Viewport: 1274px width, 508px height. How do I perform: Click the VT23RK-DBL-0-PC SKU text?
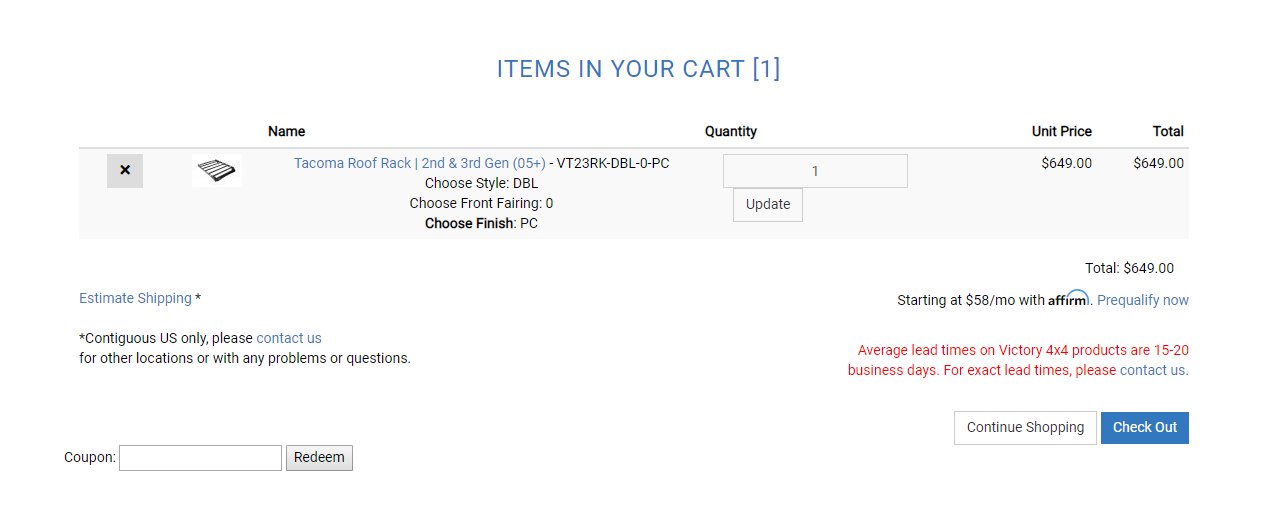[x=613, y=163]
